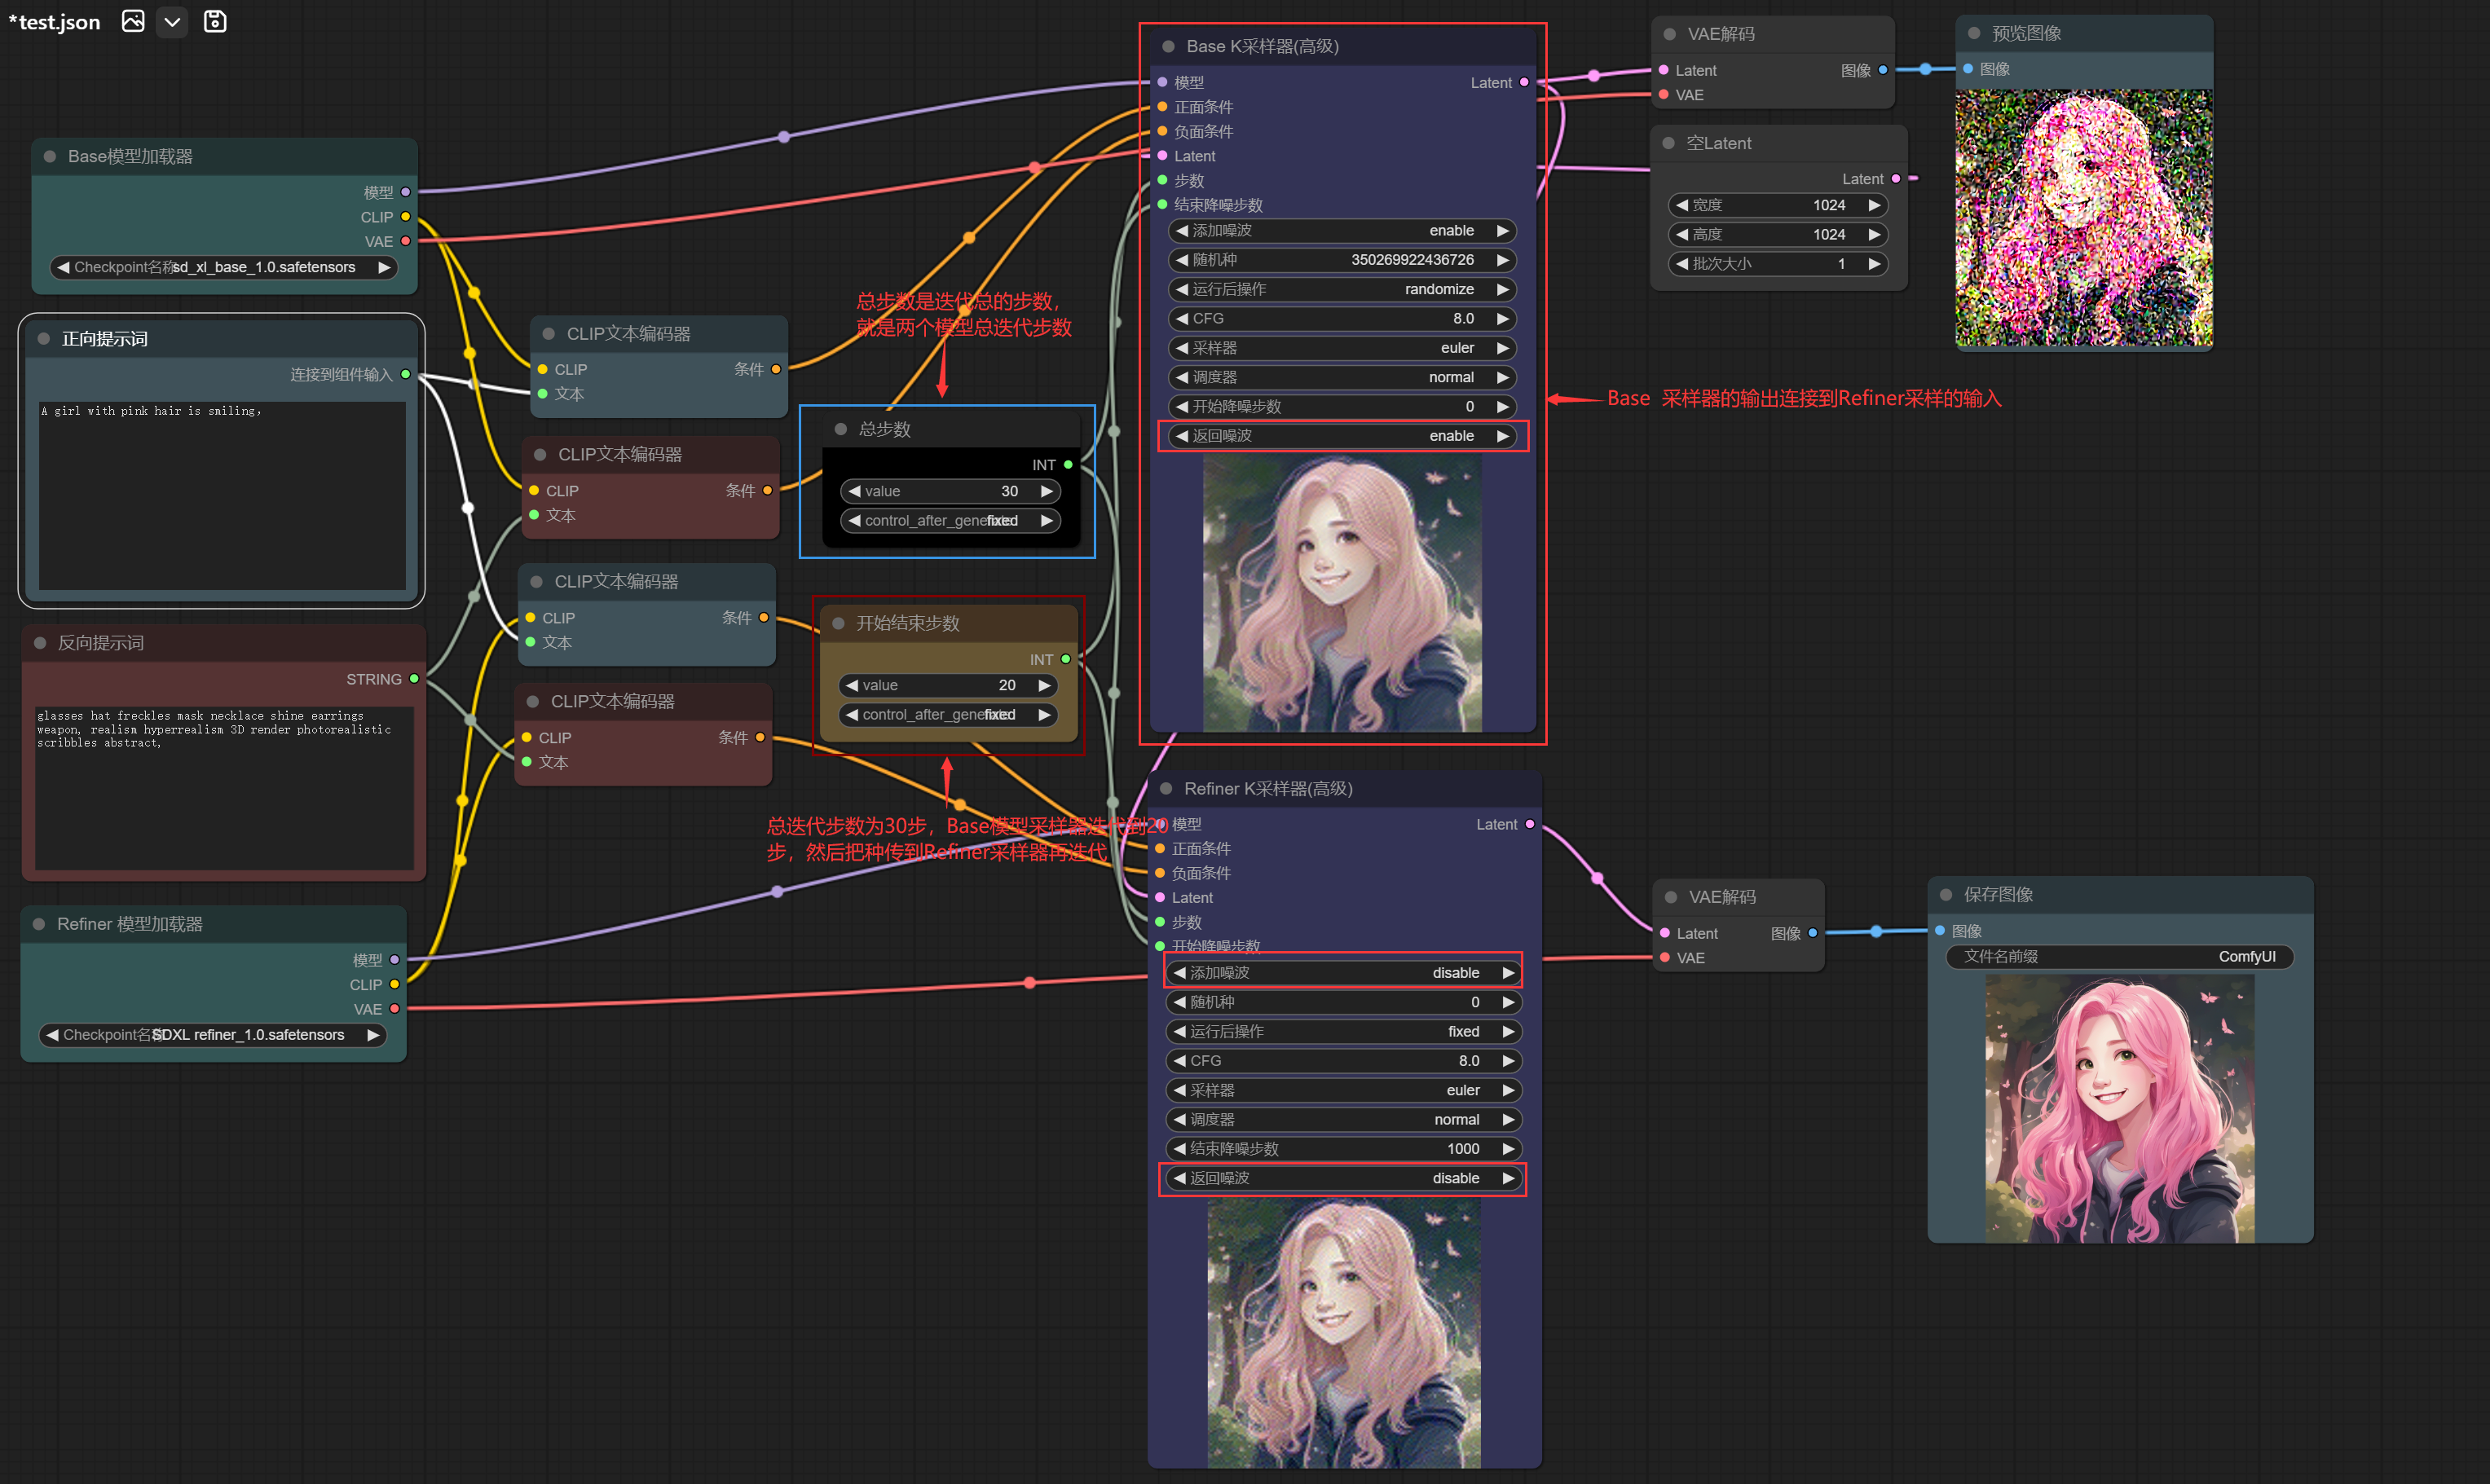The image size is (2490, 1484).
Task: Toggle 返回噪波 enable in Base sampler
Action: tap(1342, 436)
